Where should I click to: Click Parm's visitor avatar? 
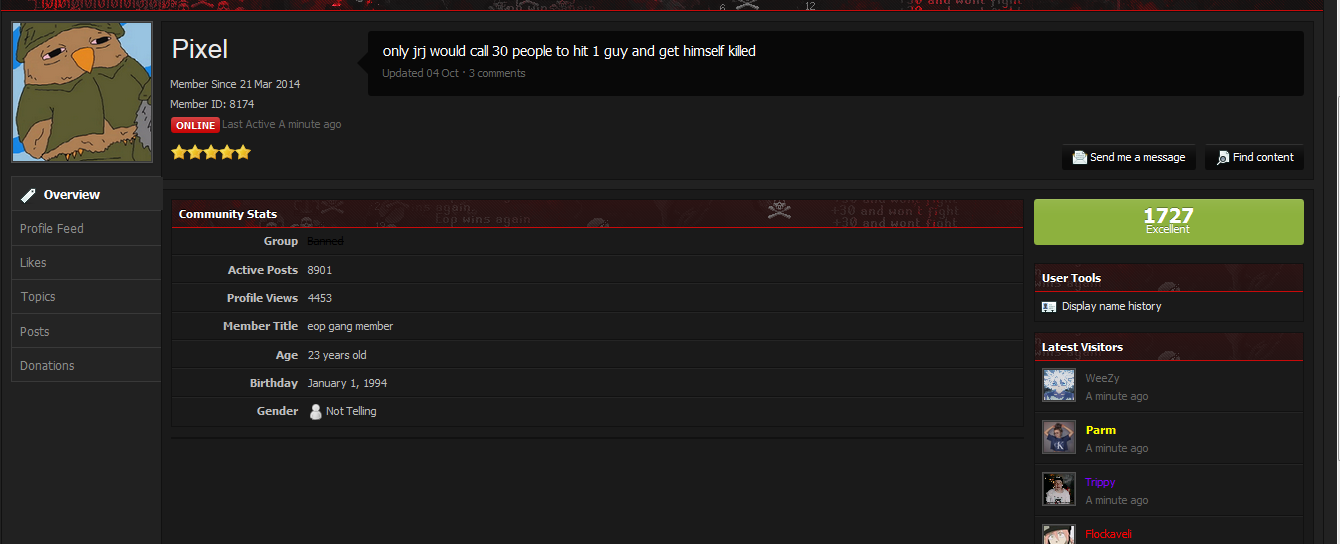pyautogui.click(x=1059, y=437)
